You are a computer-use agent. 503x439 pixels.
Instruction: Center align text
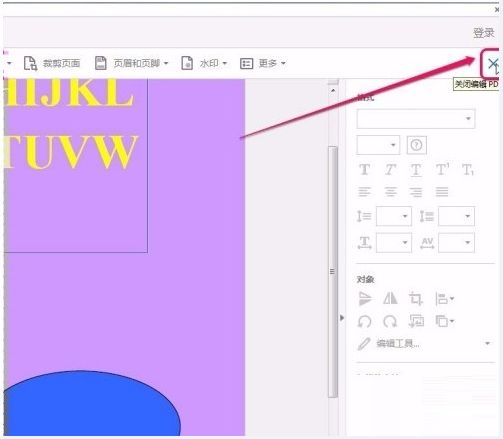(x=390, y=192)
